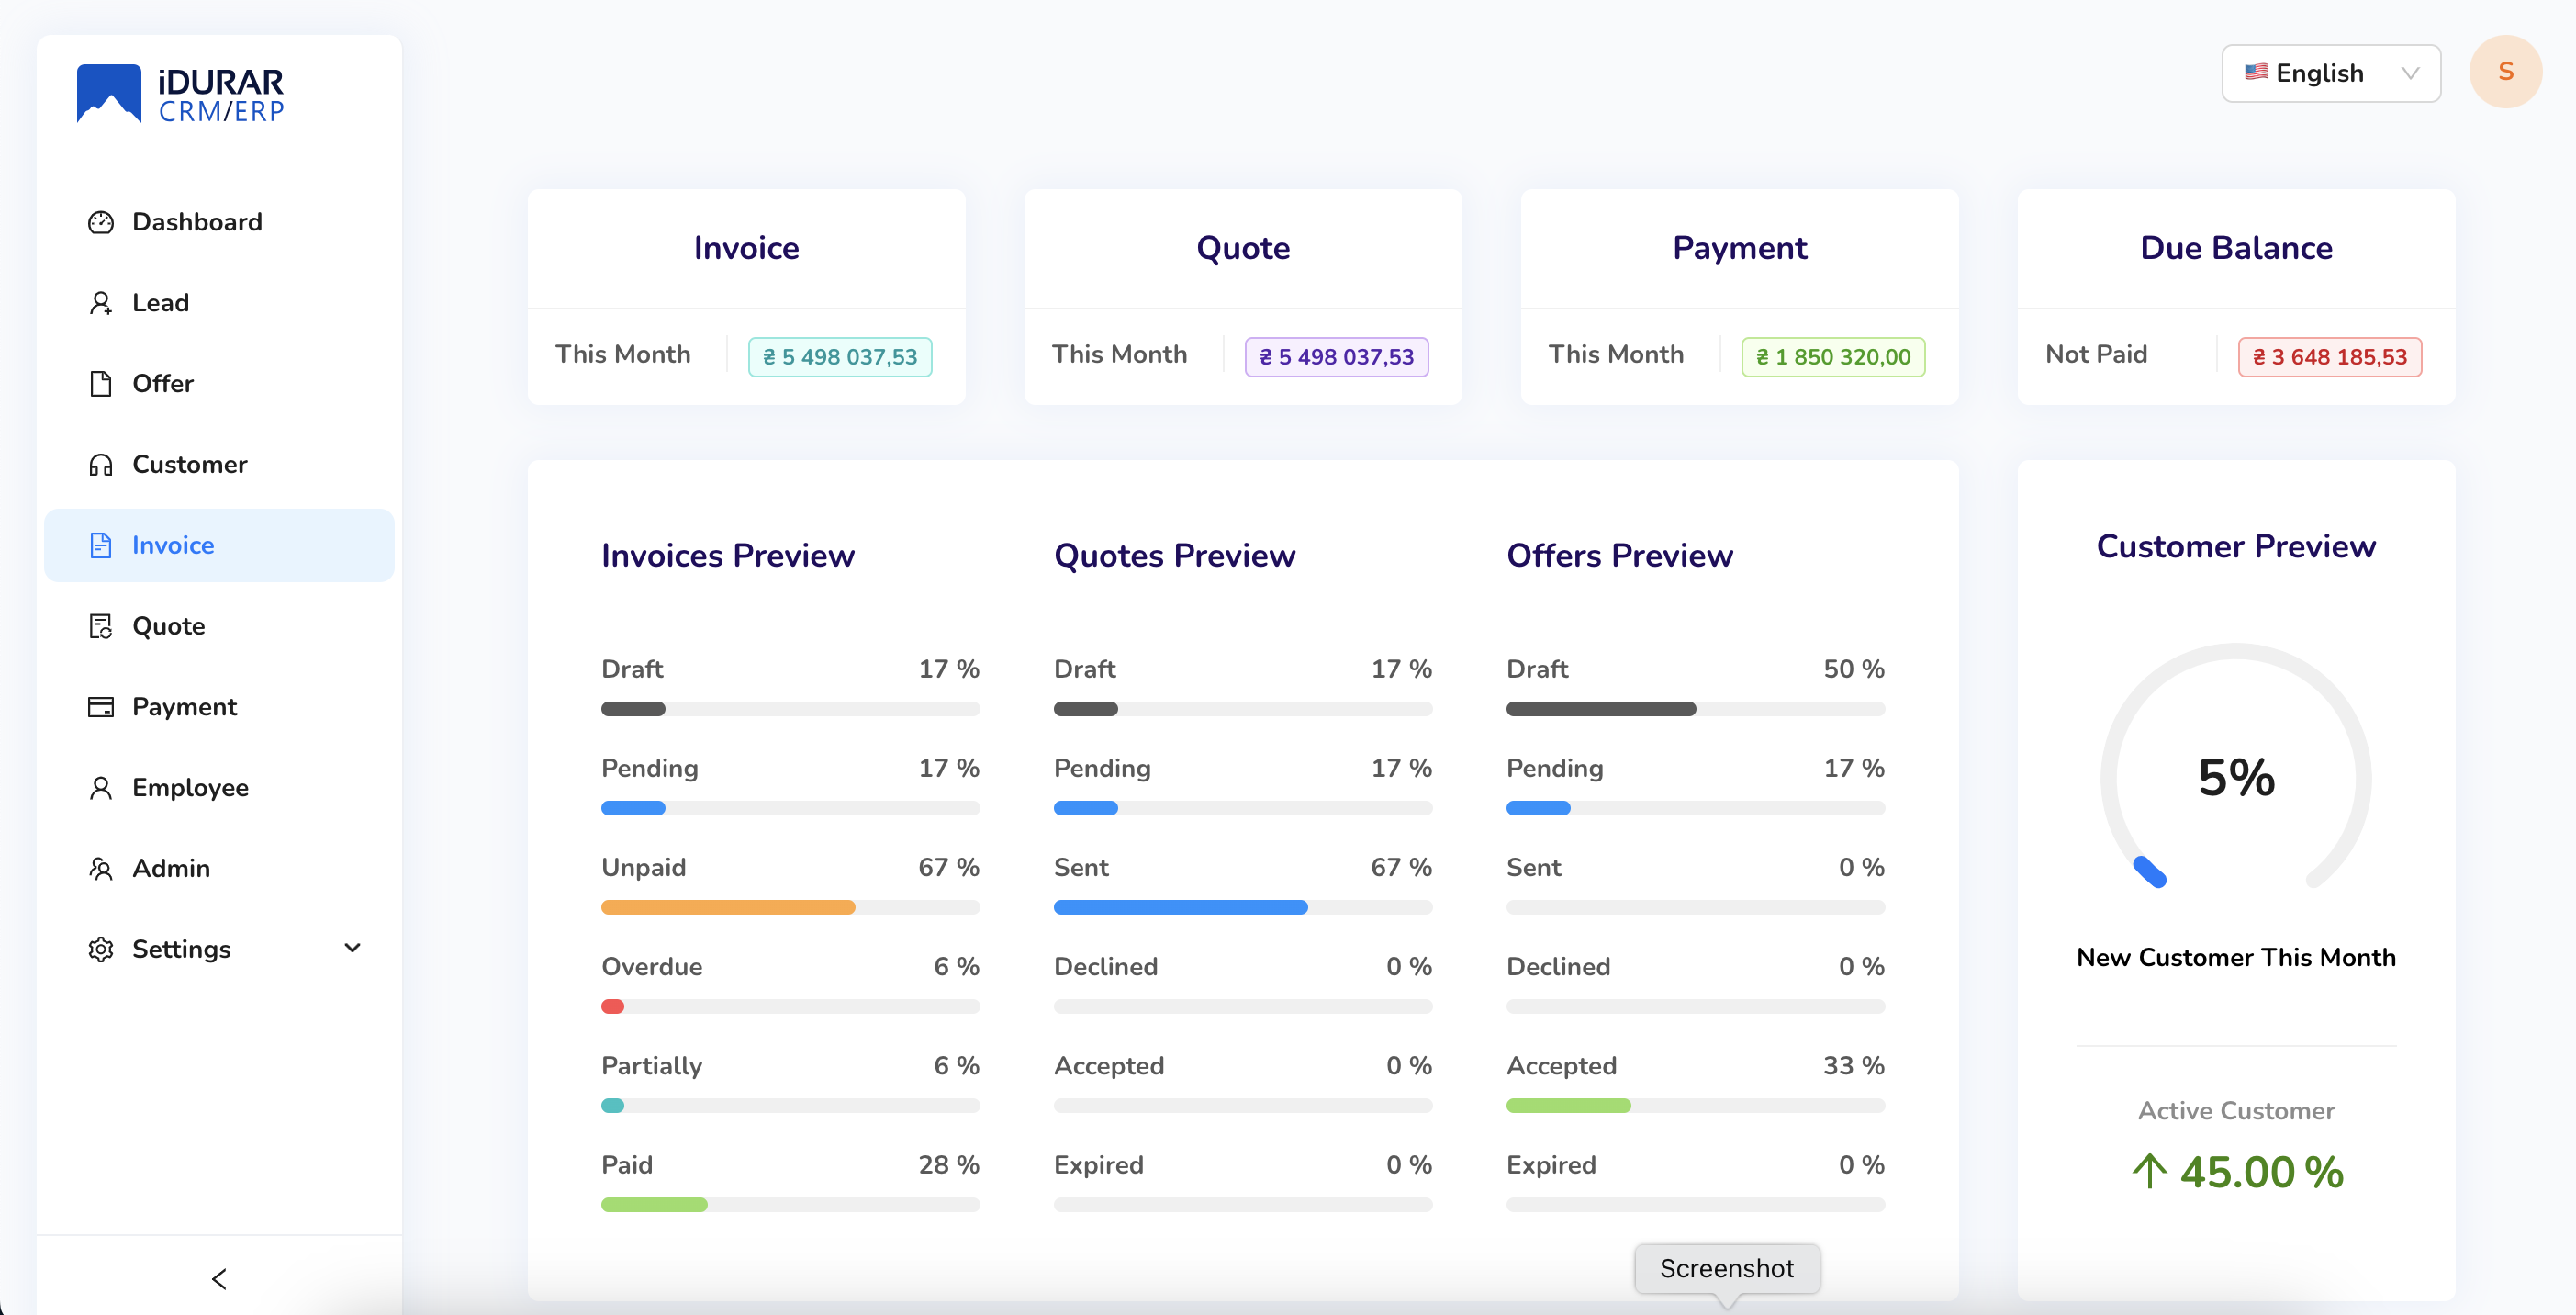
Task: Click the Admin user icon
Action: pos(101,868)
